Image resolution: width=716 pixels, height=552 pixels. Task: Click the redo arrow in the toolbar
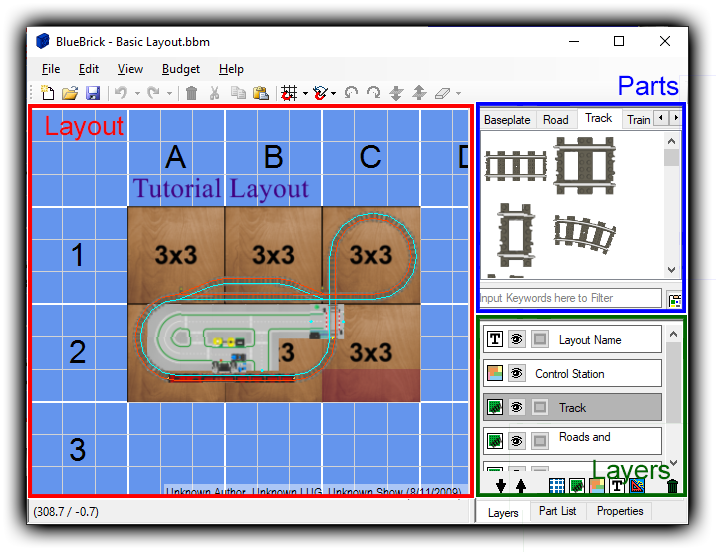pos(153,93)
